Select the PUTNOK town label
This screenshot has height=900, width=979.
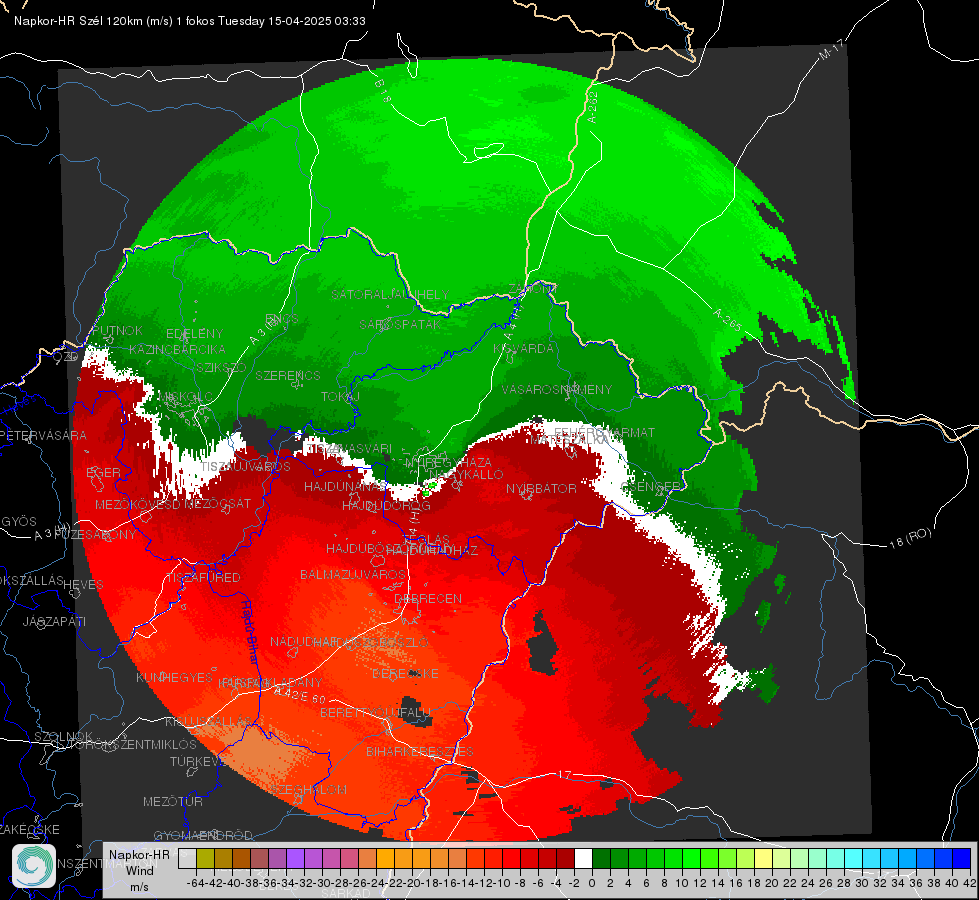(117, 330)
